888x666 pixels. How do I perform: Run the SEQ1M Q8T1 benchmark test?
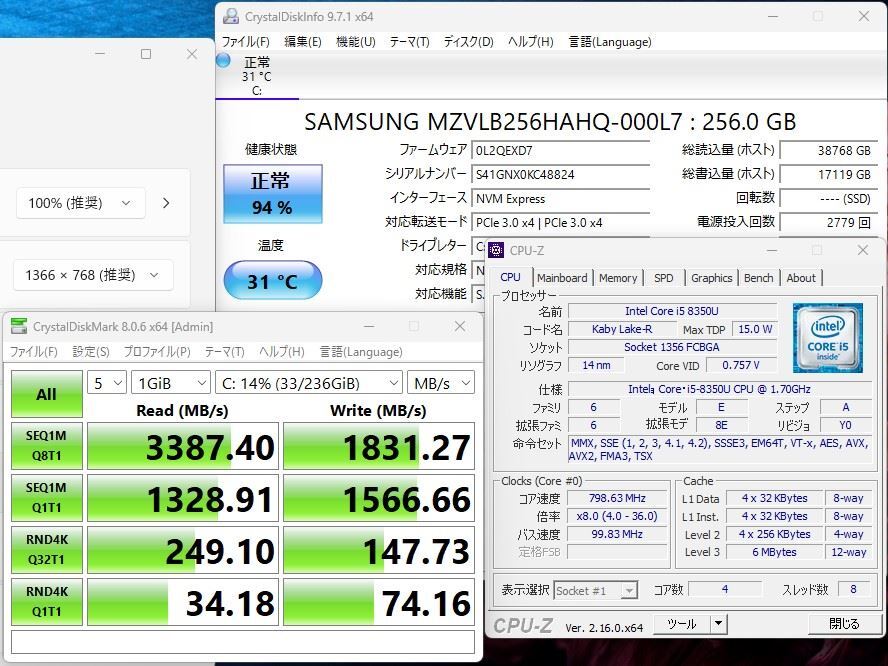point(46,444)
